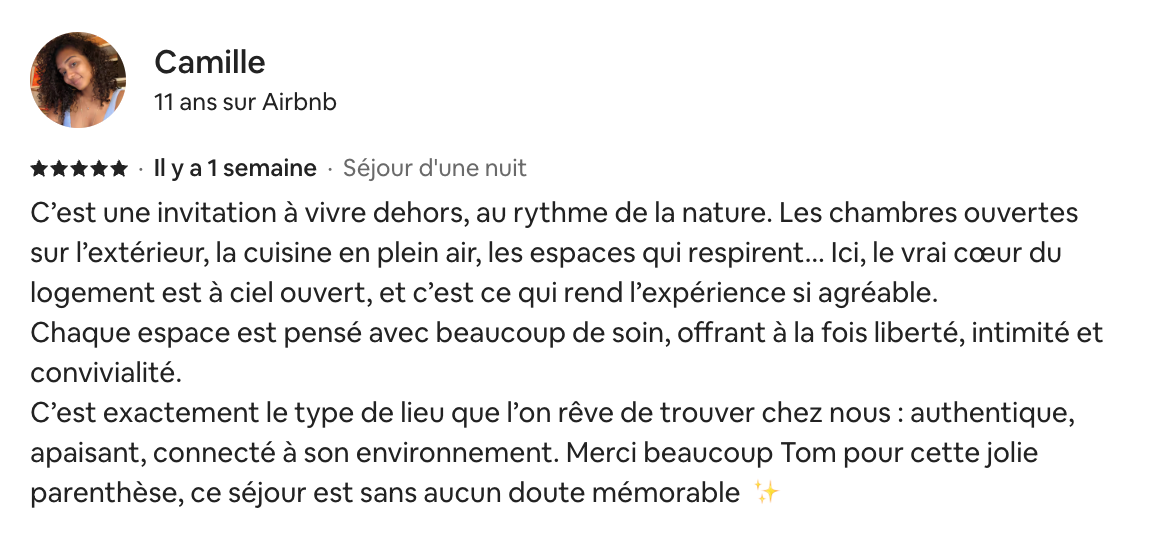Click the line starting "C'est exactement le type"
Screen dimensions: 1154x538
[x=552, y=414]
